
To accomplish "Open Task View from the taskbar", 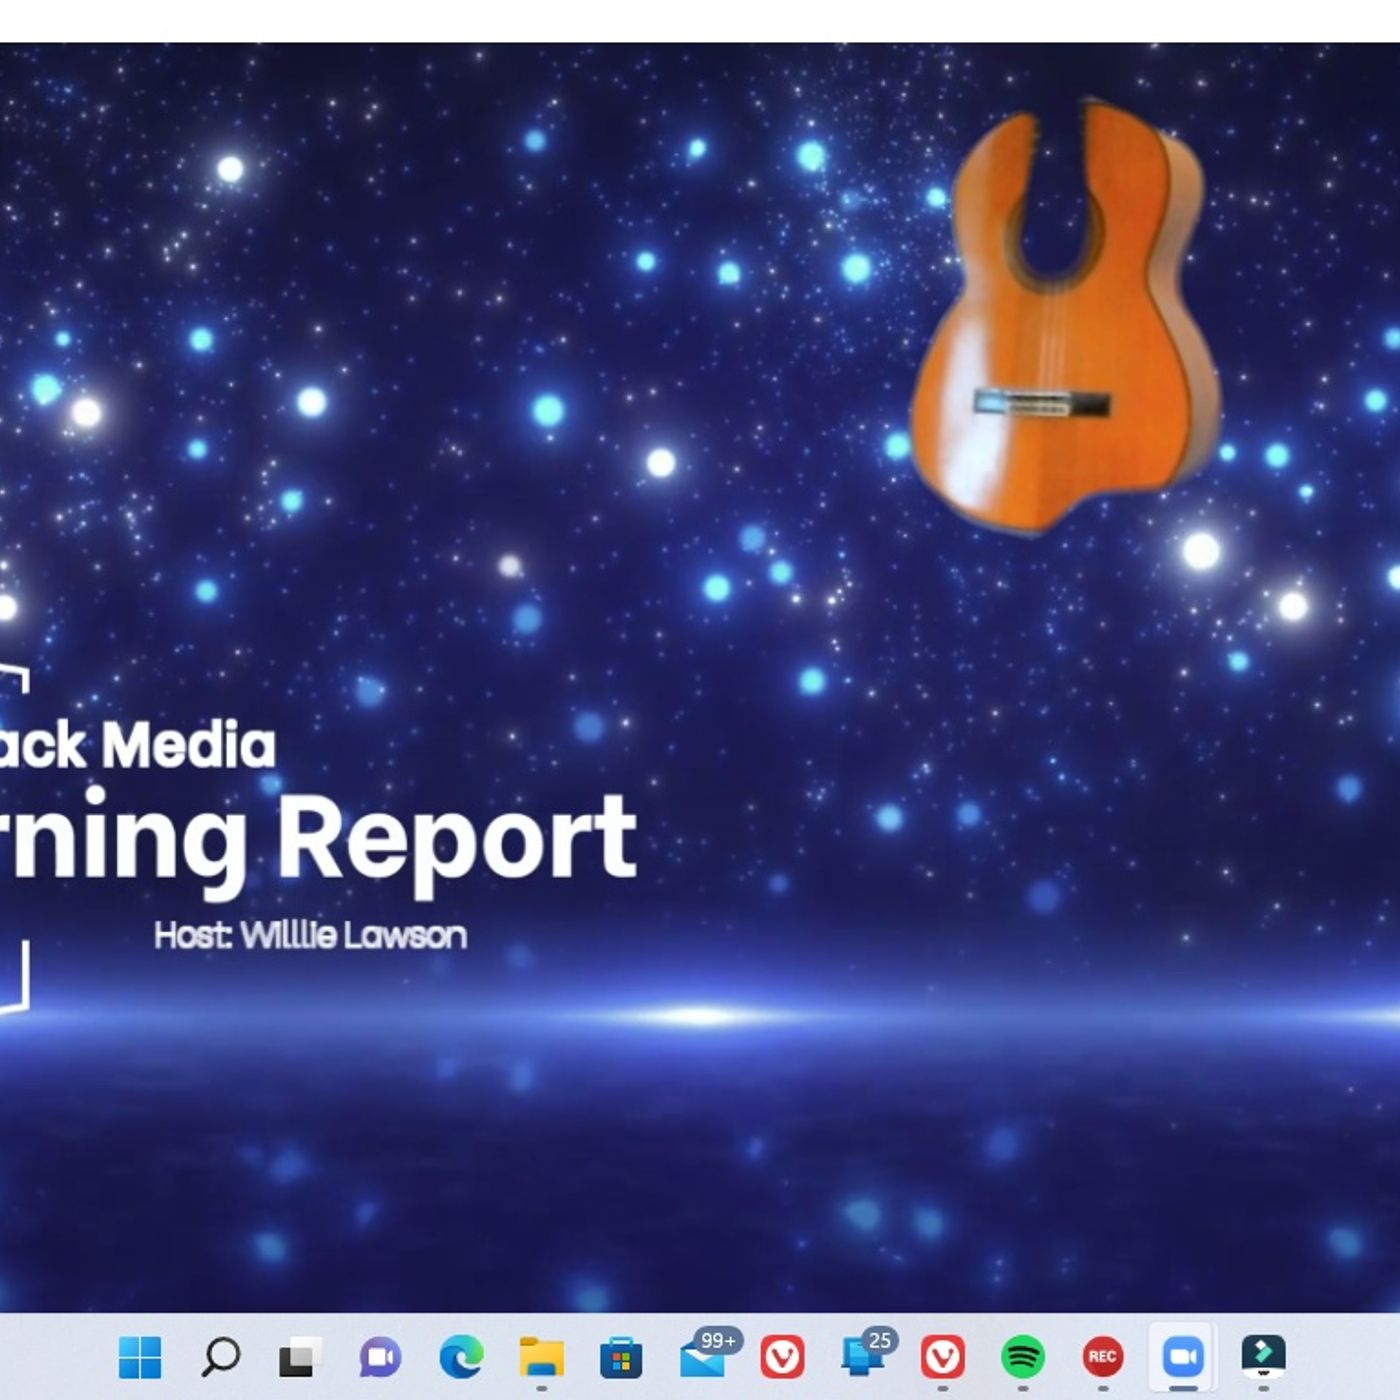I will coord(300,1357).
